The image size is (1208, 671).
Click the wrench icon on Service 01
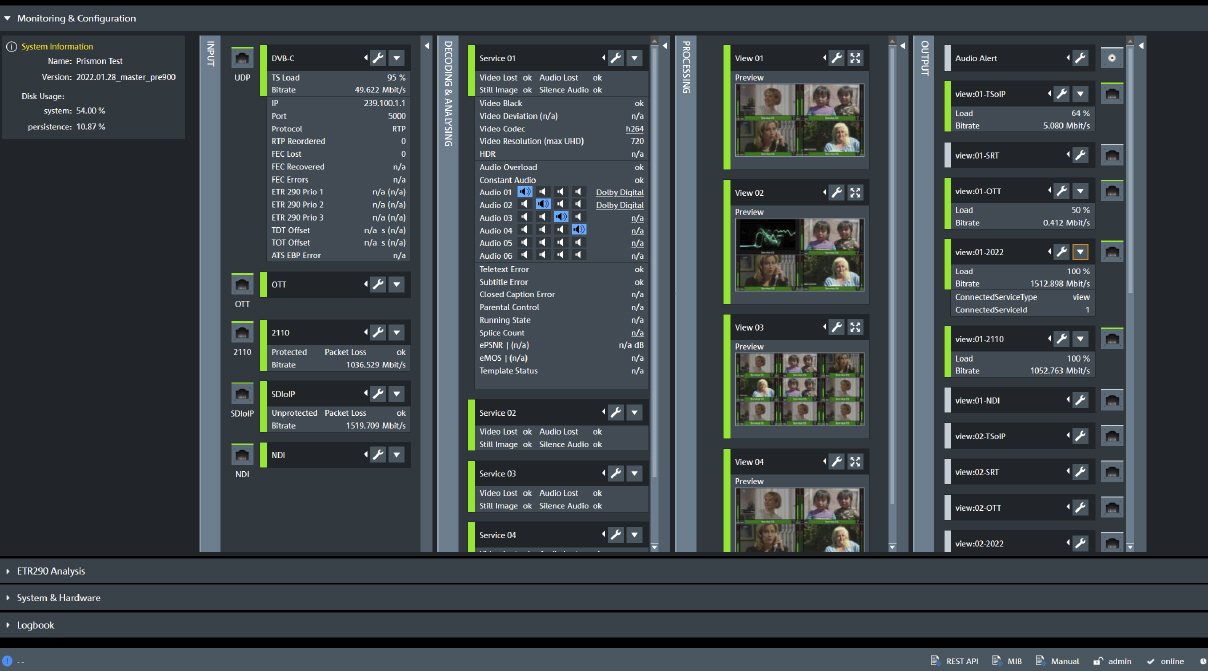tap(614, 57)
